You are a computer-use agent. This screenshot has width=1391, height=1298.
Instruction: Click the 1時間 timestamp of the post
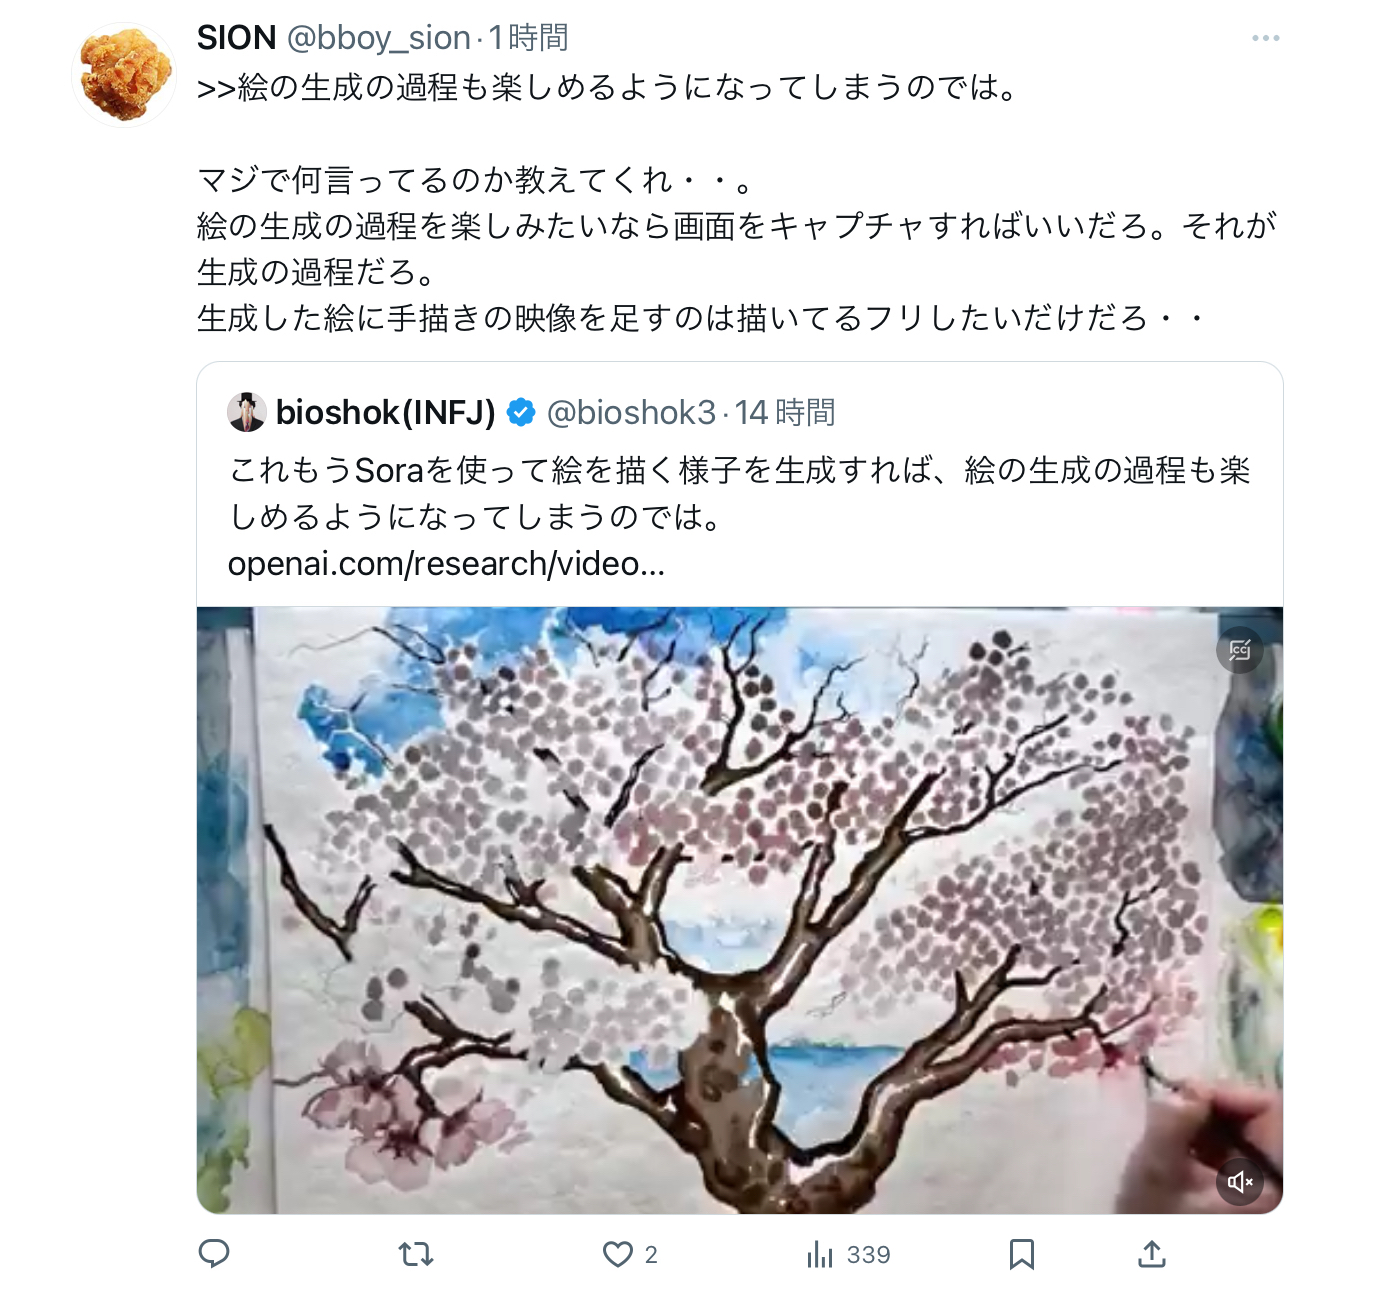tap(528, 38)
